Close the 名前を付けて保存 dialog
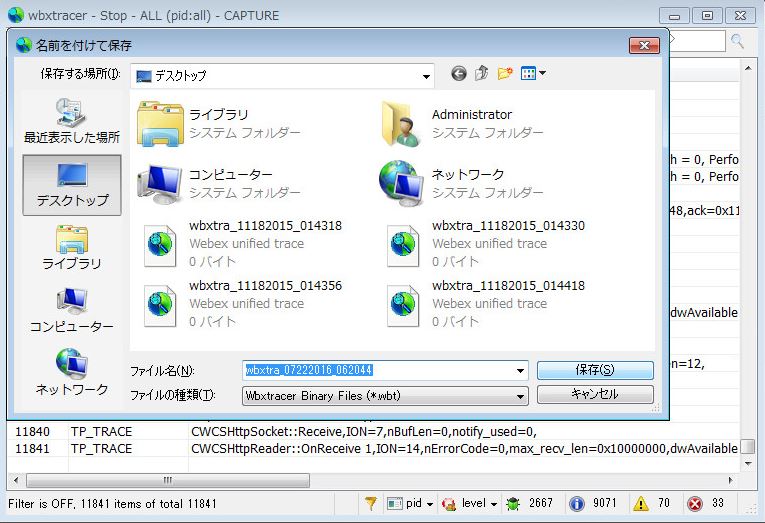The width and height of the screenshot is (765, 523). (644, 45)
